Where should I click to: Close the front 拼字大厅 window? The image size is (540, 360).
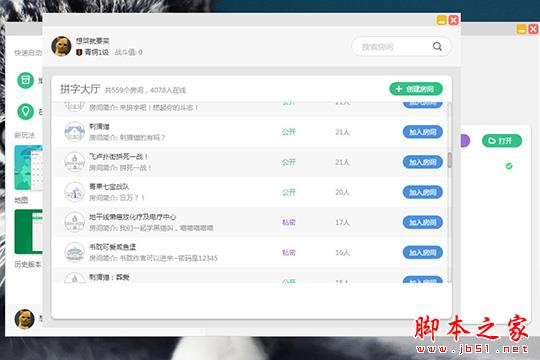click(x=454, y=20)
